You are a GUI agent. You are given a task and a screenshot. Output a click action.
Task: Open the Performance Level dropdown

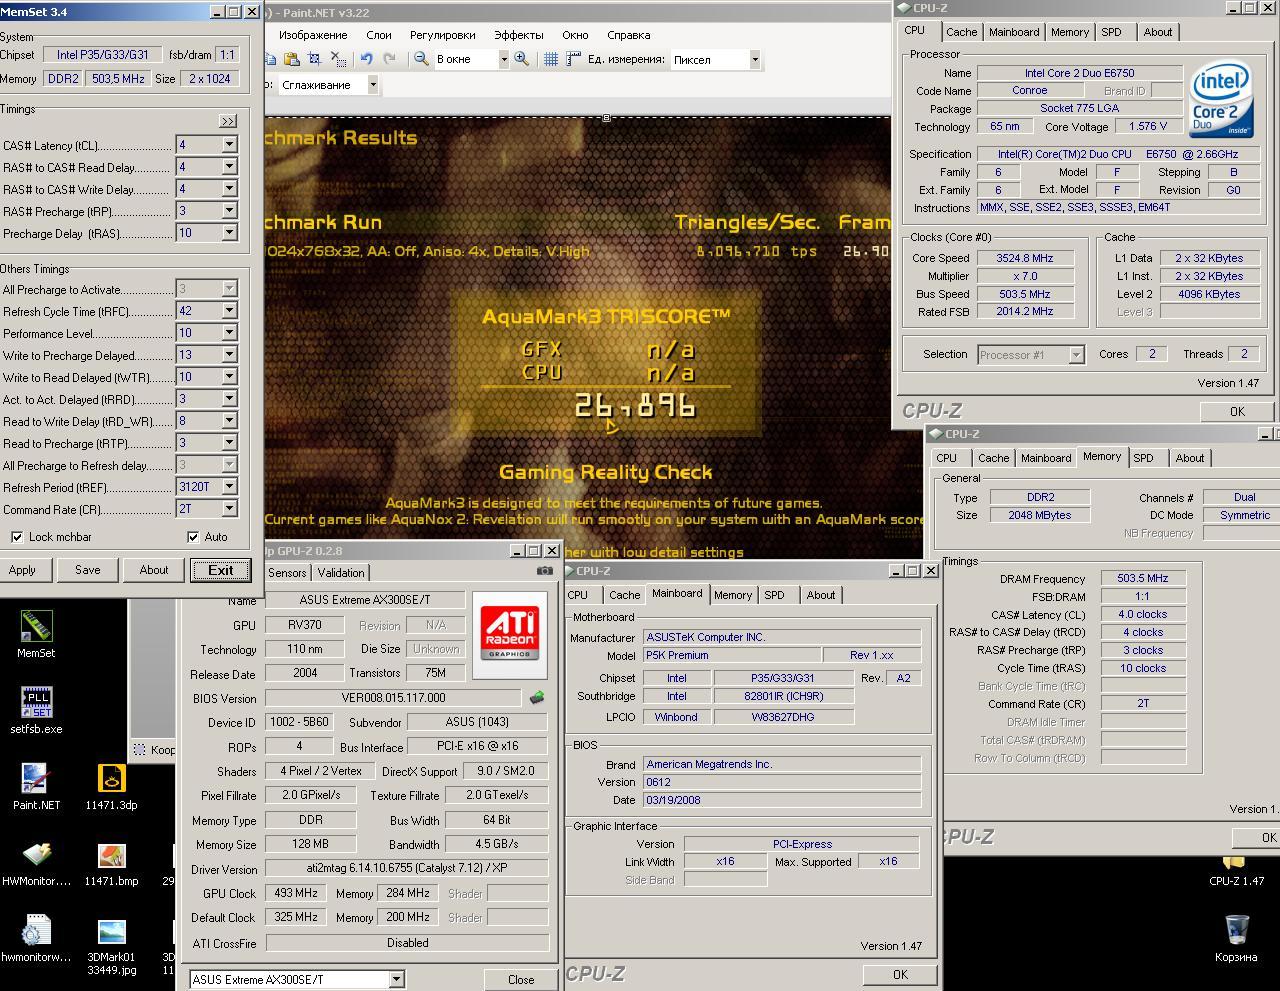(x=229, y=333)
